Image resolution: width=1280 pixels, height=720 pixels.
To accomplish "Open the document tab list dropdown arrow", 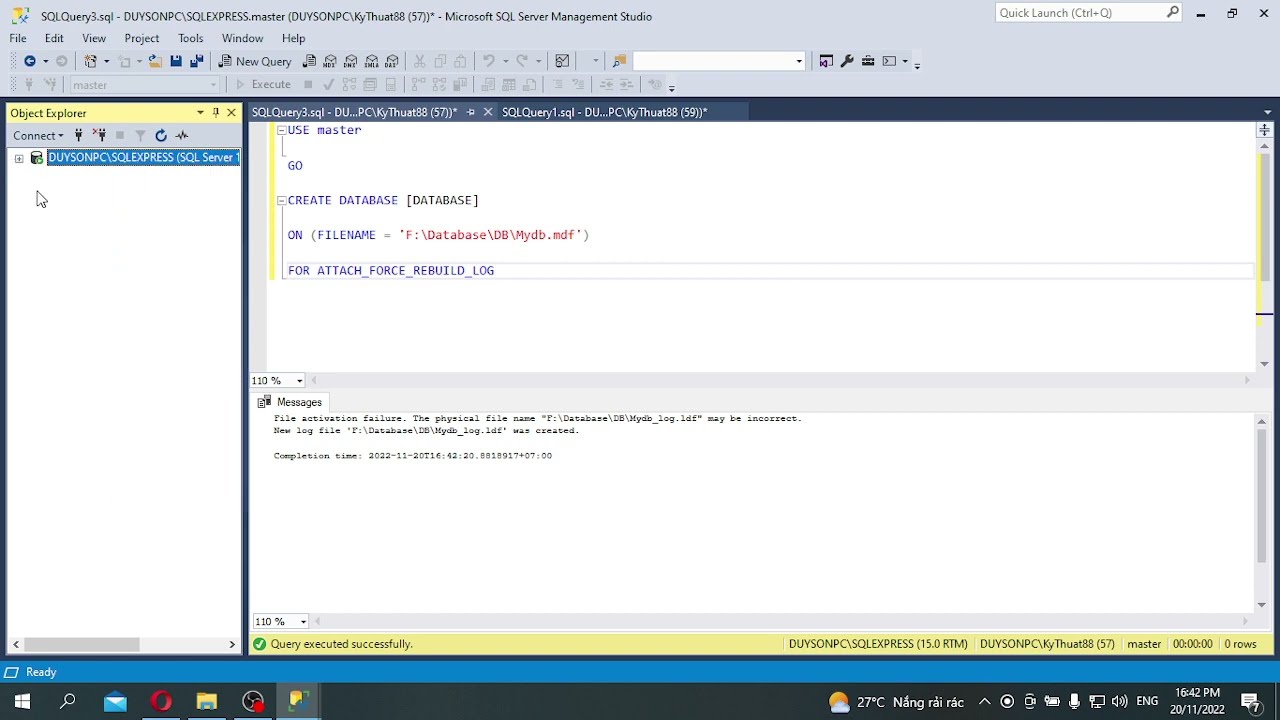I will (x=1267, y=113).
